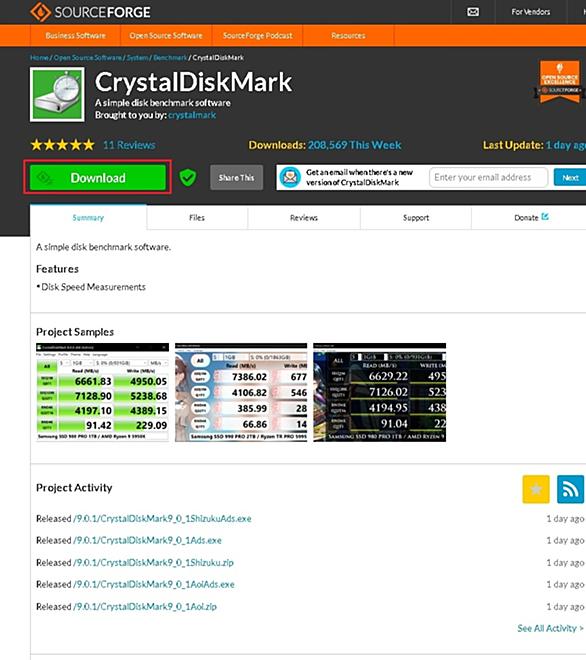The image size is (586, 660).
Task: Open Open Source Software menu
Action: 166,35
